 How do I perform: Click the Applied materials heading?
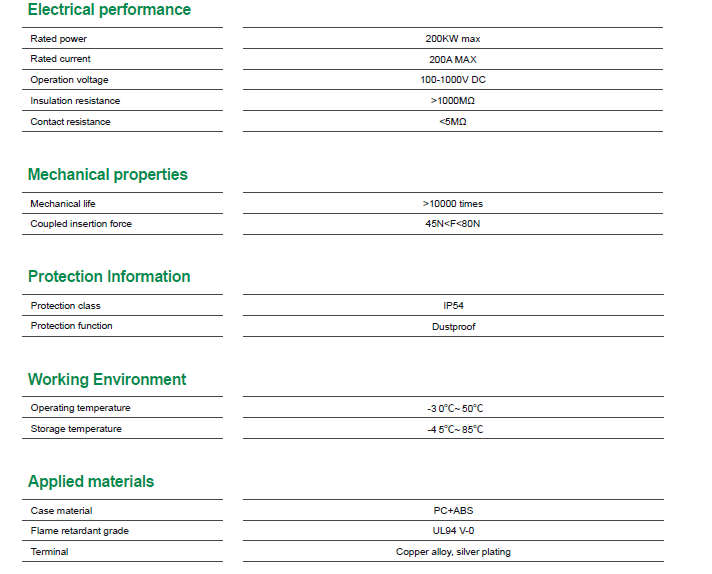click(91, 481)
